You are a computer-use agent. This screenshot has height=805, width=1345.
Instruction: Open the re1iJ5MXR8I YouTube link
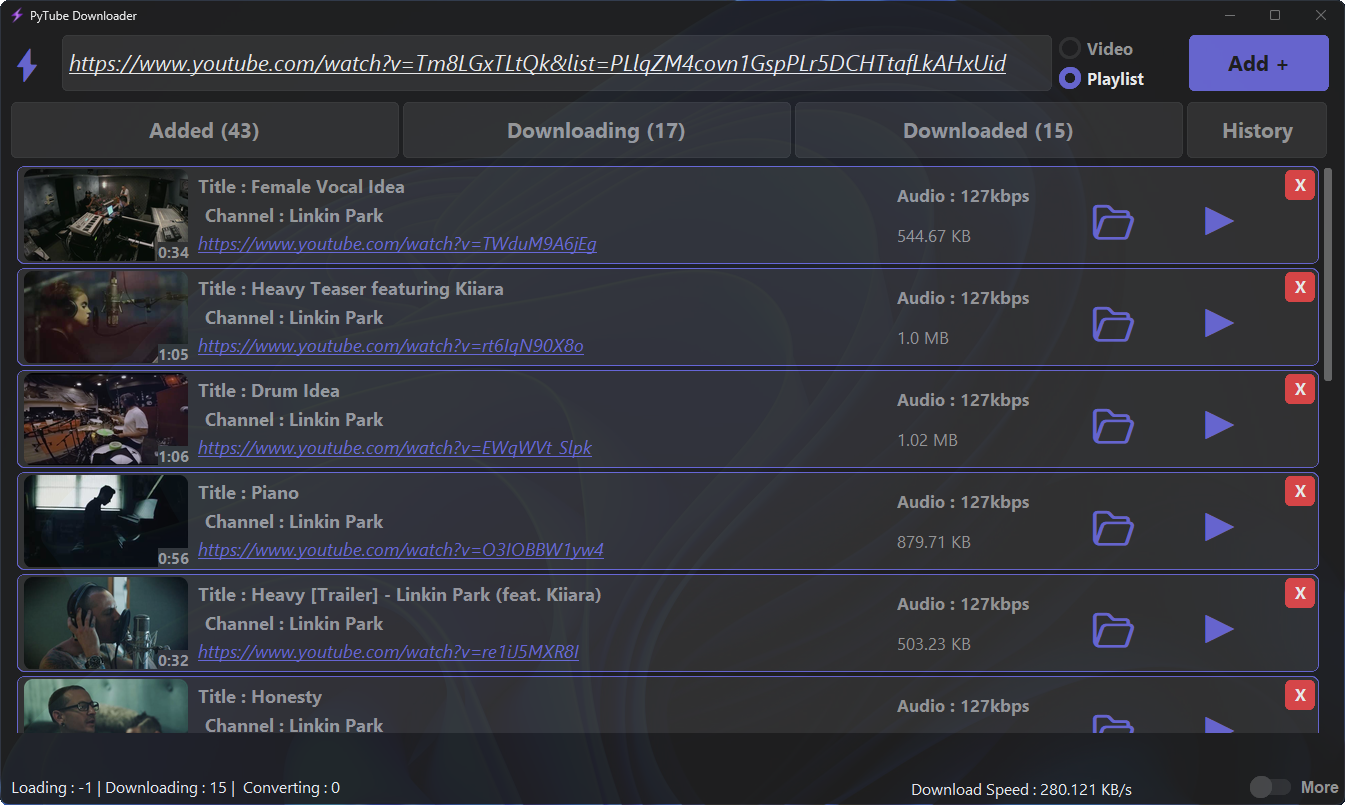(x=388, y=652)
